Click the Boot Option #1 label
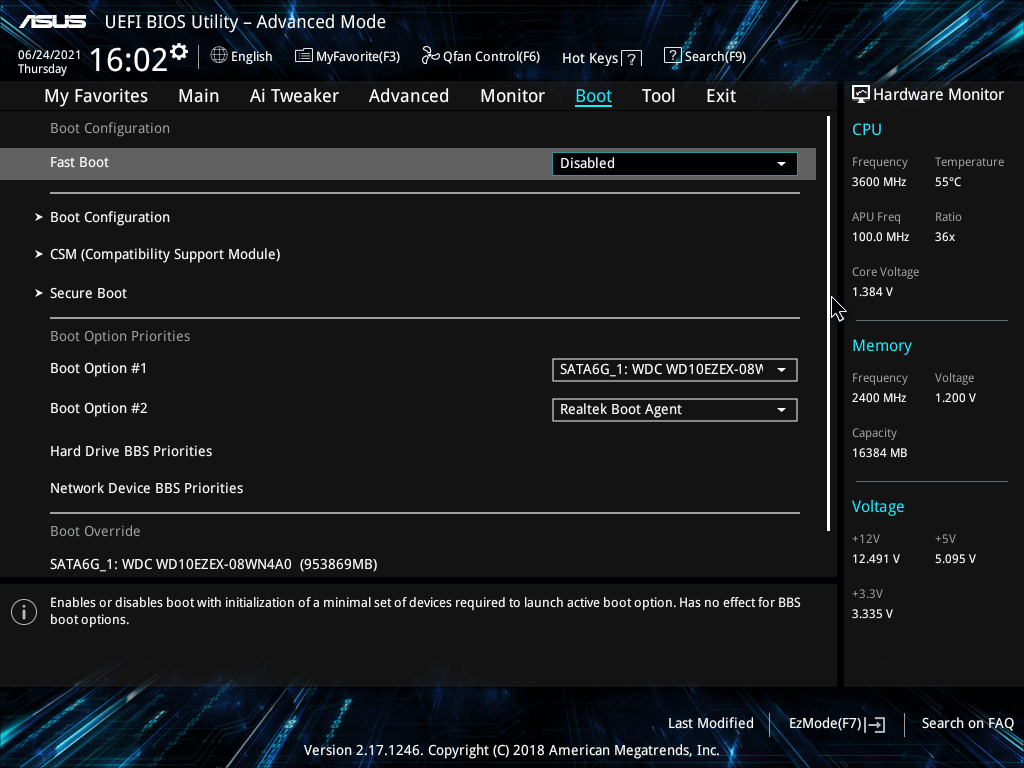1024x768 pixels. click(98, 368)
